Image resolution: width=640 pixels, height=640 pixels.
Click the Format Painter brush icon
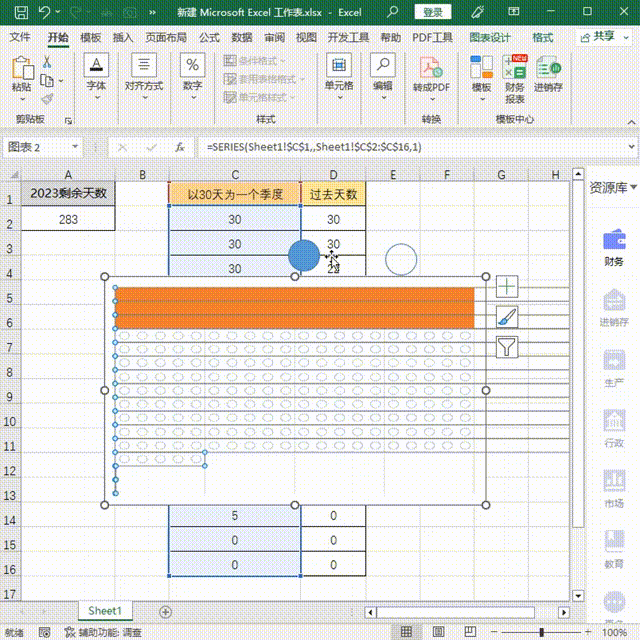(47, 99)
